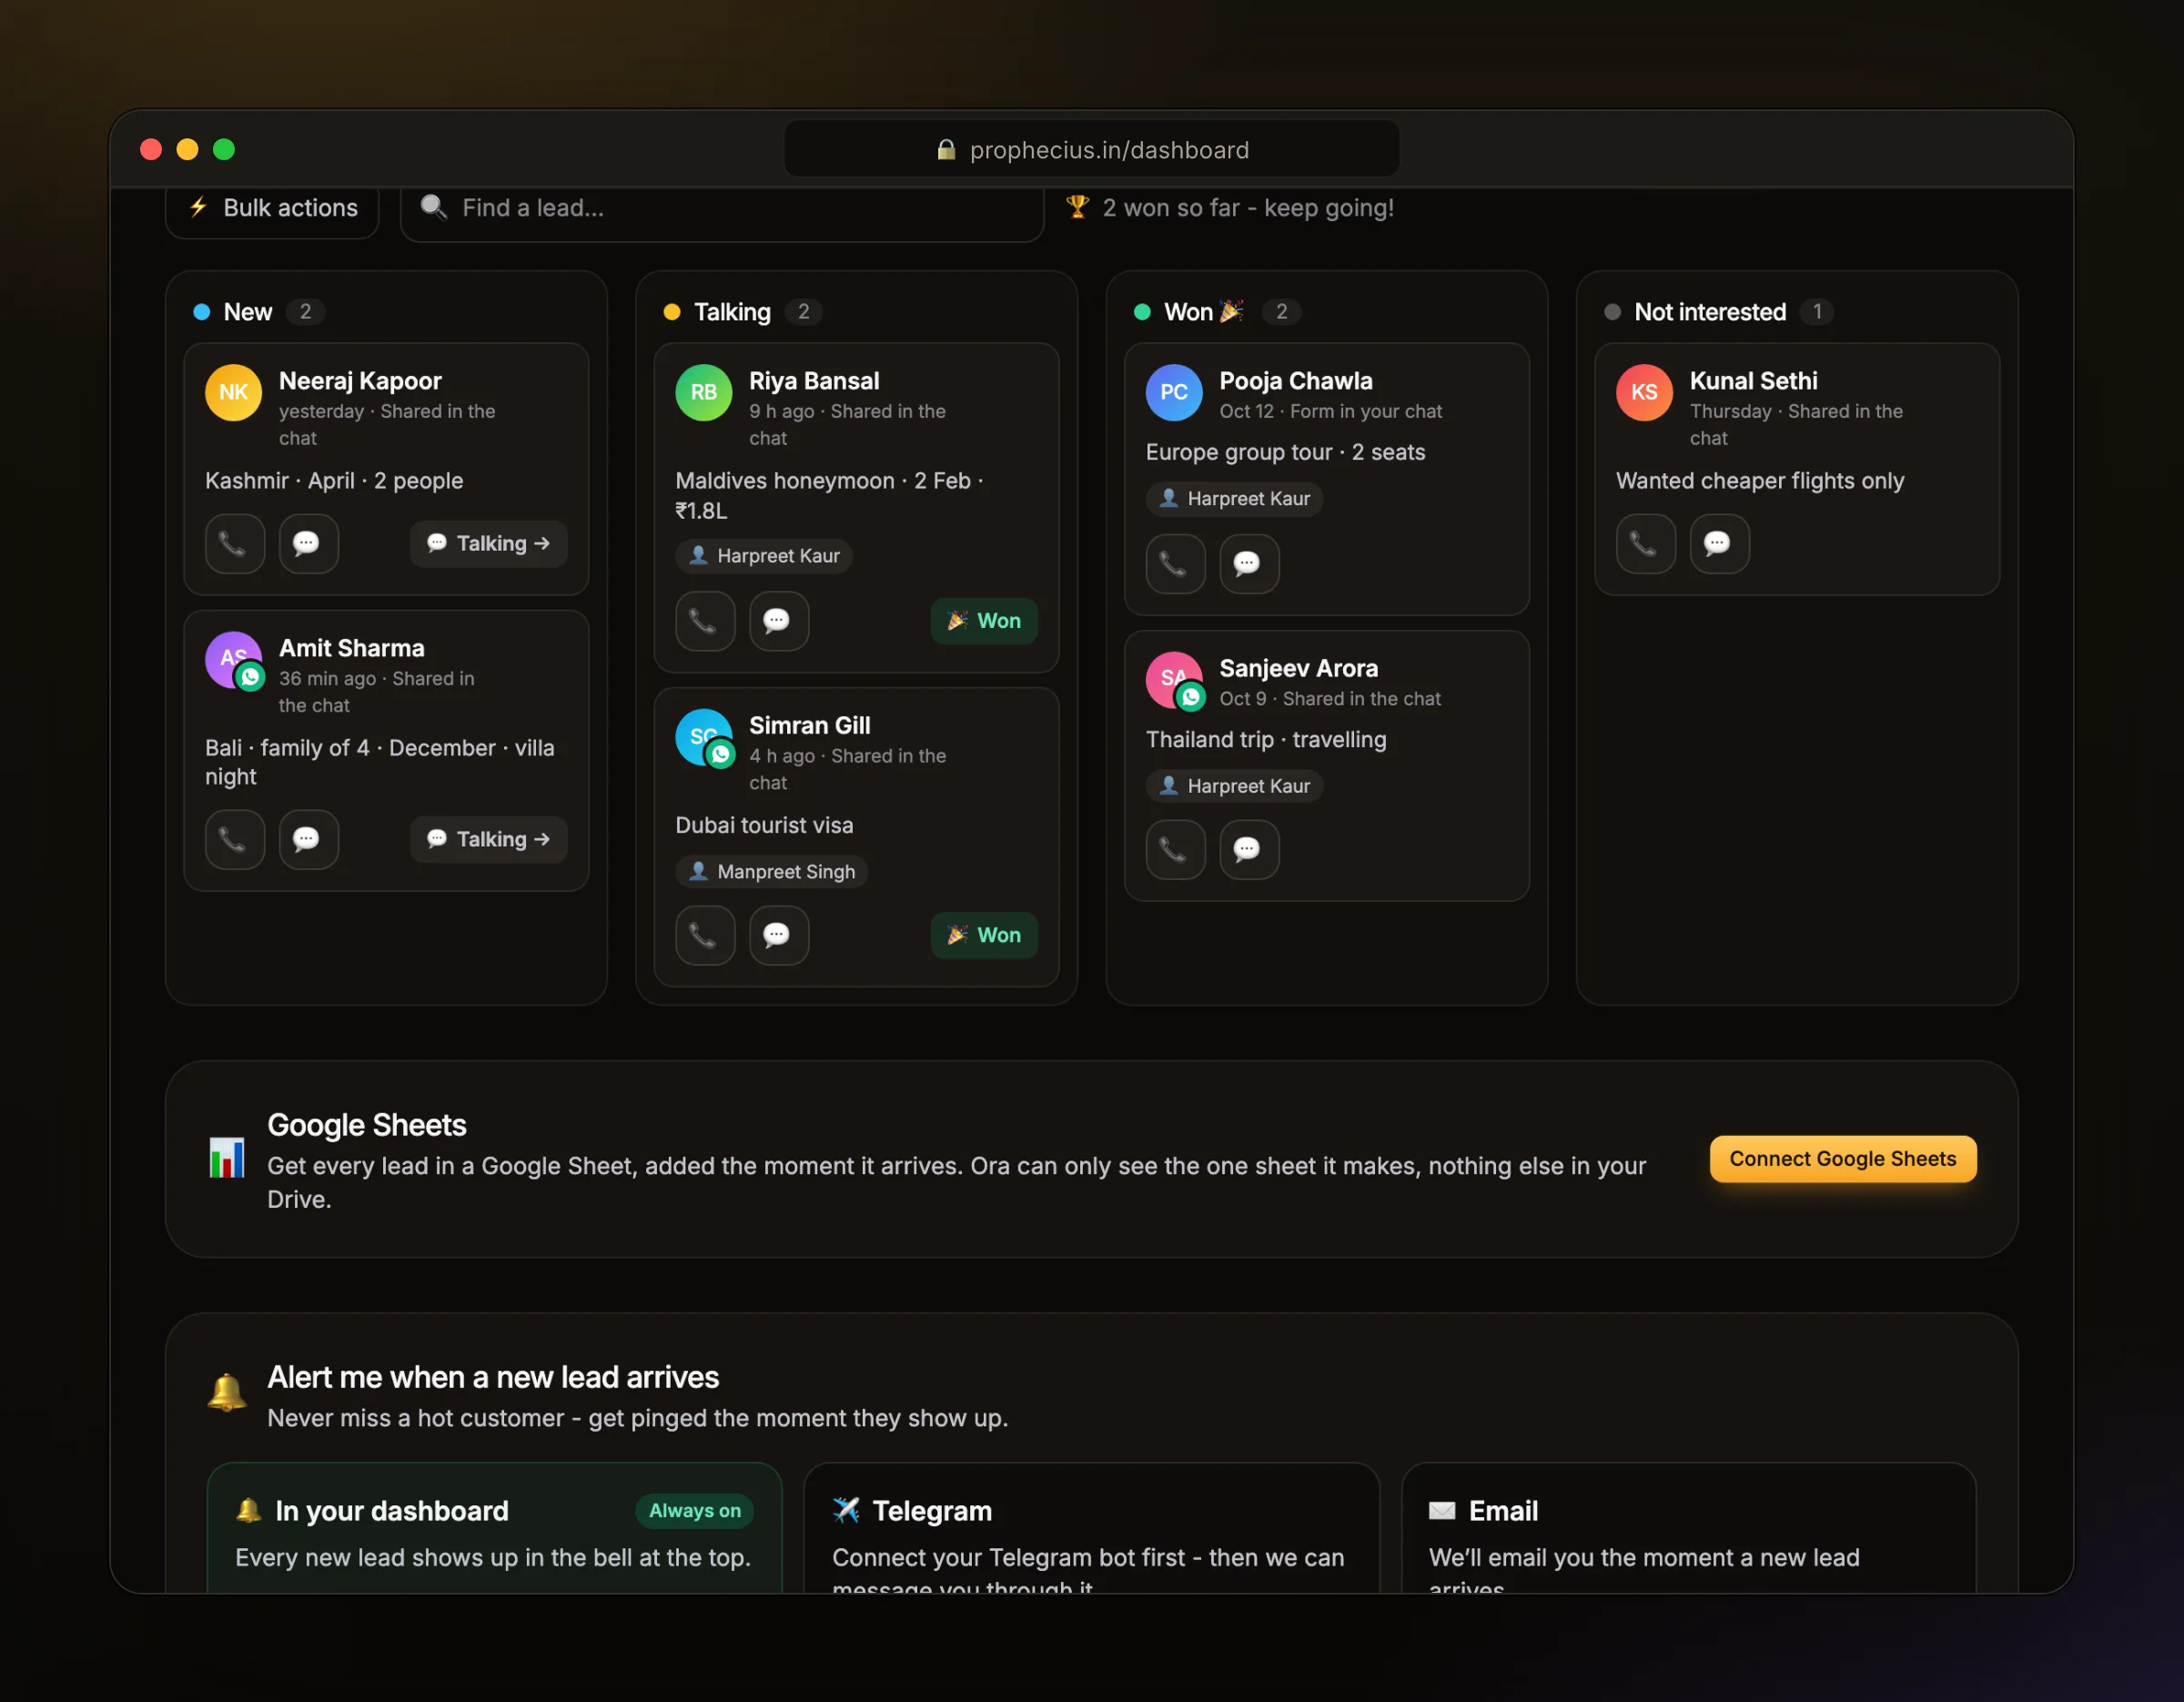Open Harpreet Kaur assignee on Pooja Chawla
This screenshot has height=1702, width=2184.
[1234, 499]
